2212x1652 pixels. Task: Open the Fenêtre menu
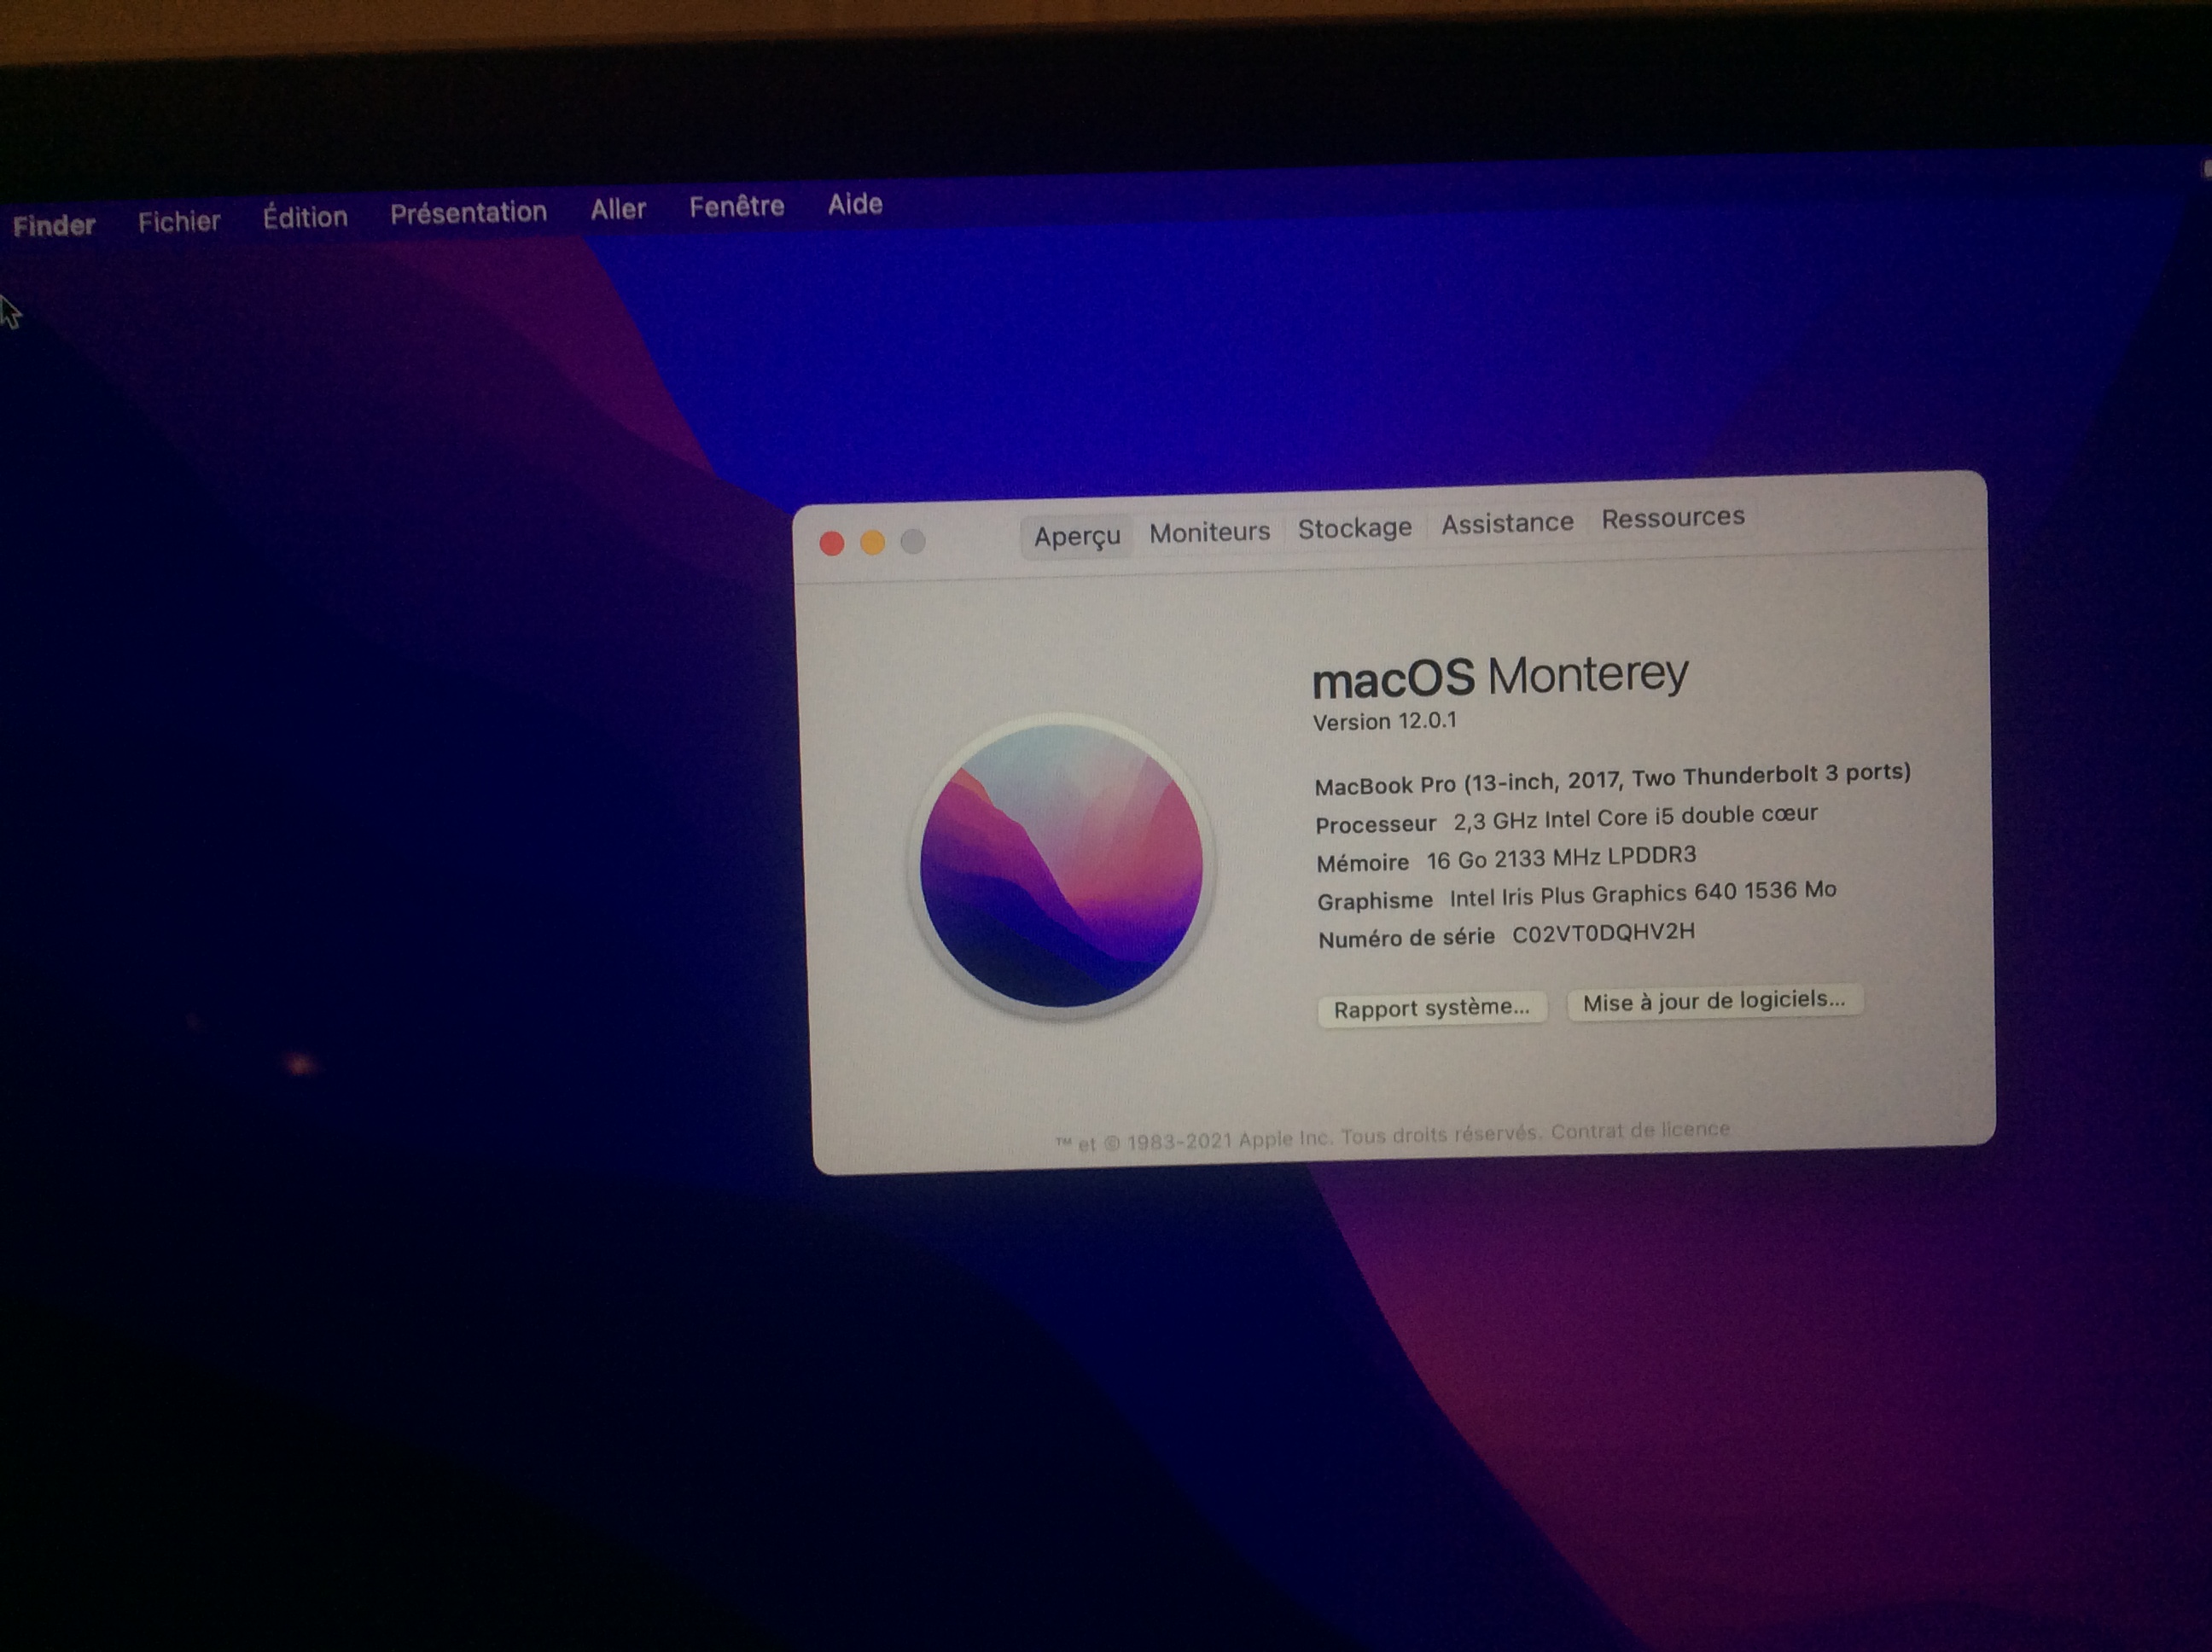pyautogui.click(x=736, y=206)
